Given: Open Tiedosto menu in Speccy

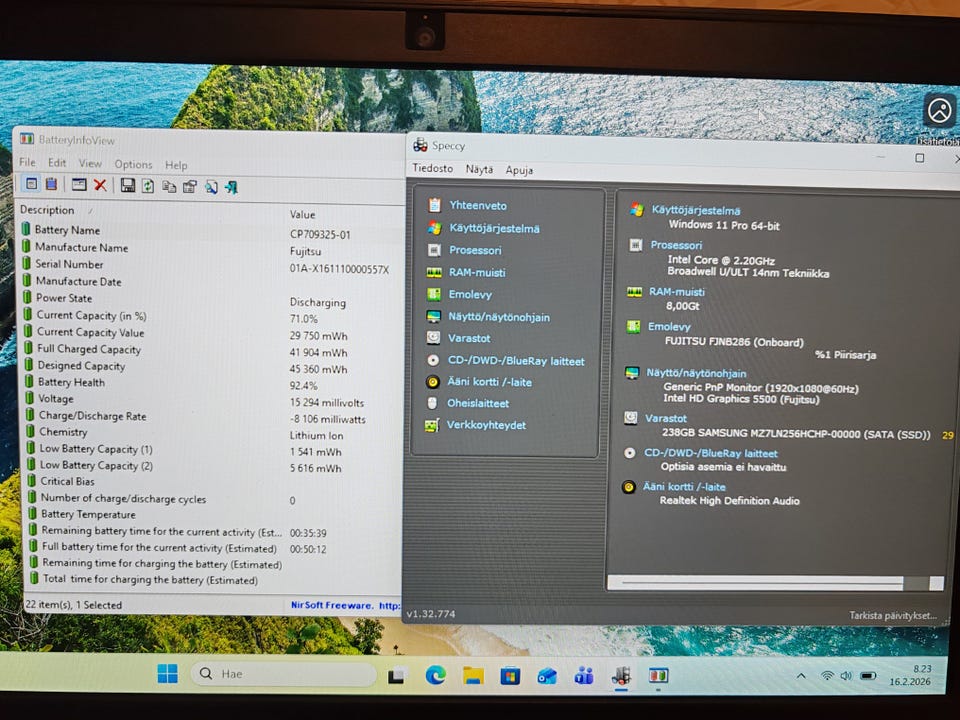Looking at the screenshot, I should pyautogui.click(x=432, y=168).
